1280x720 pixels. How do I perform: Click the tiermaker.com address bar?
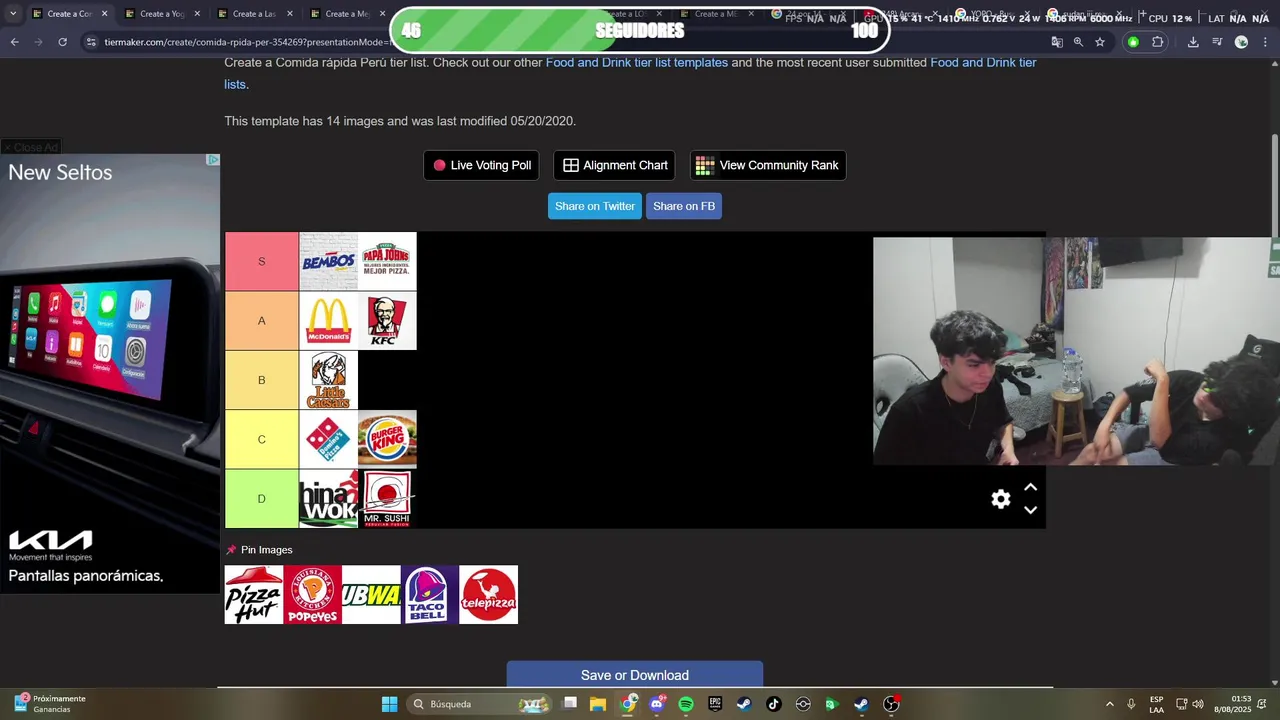click(x=245, y=42)
